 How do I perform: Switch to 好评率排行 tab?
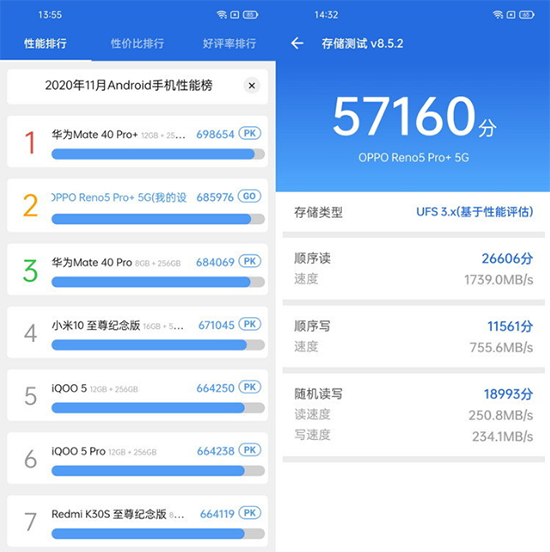tap(229, 44)
